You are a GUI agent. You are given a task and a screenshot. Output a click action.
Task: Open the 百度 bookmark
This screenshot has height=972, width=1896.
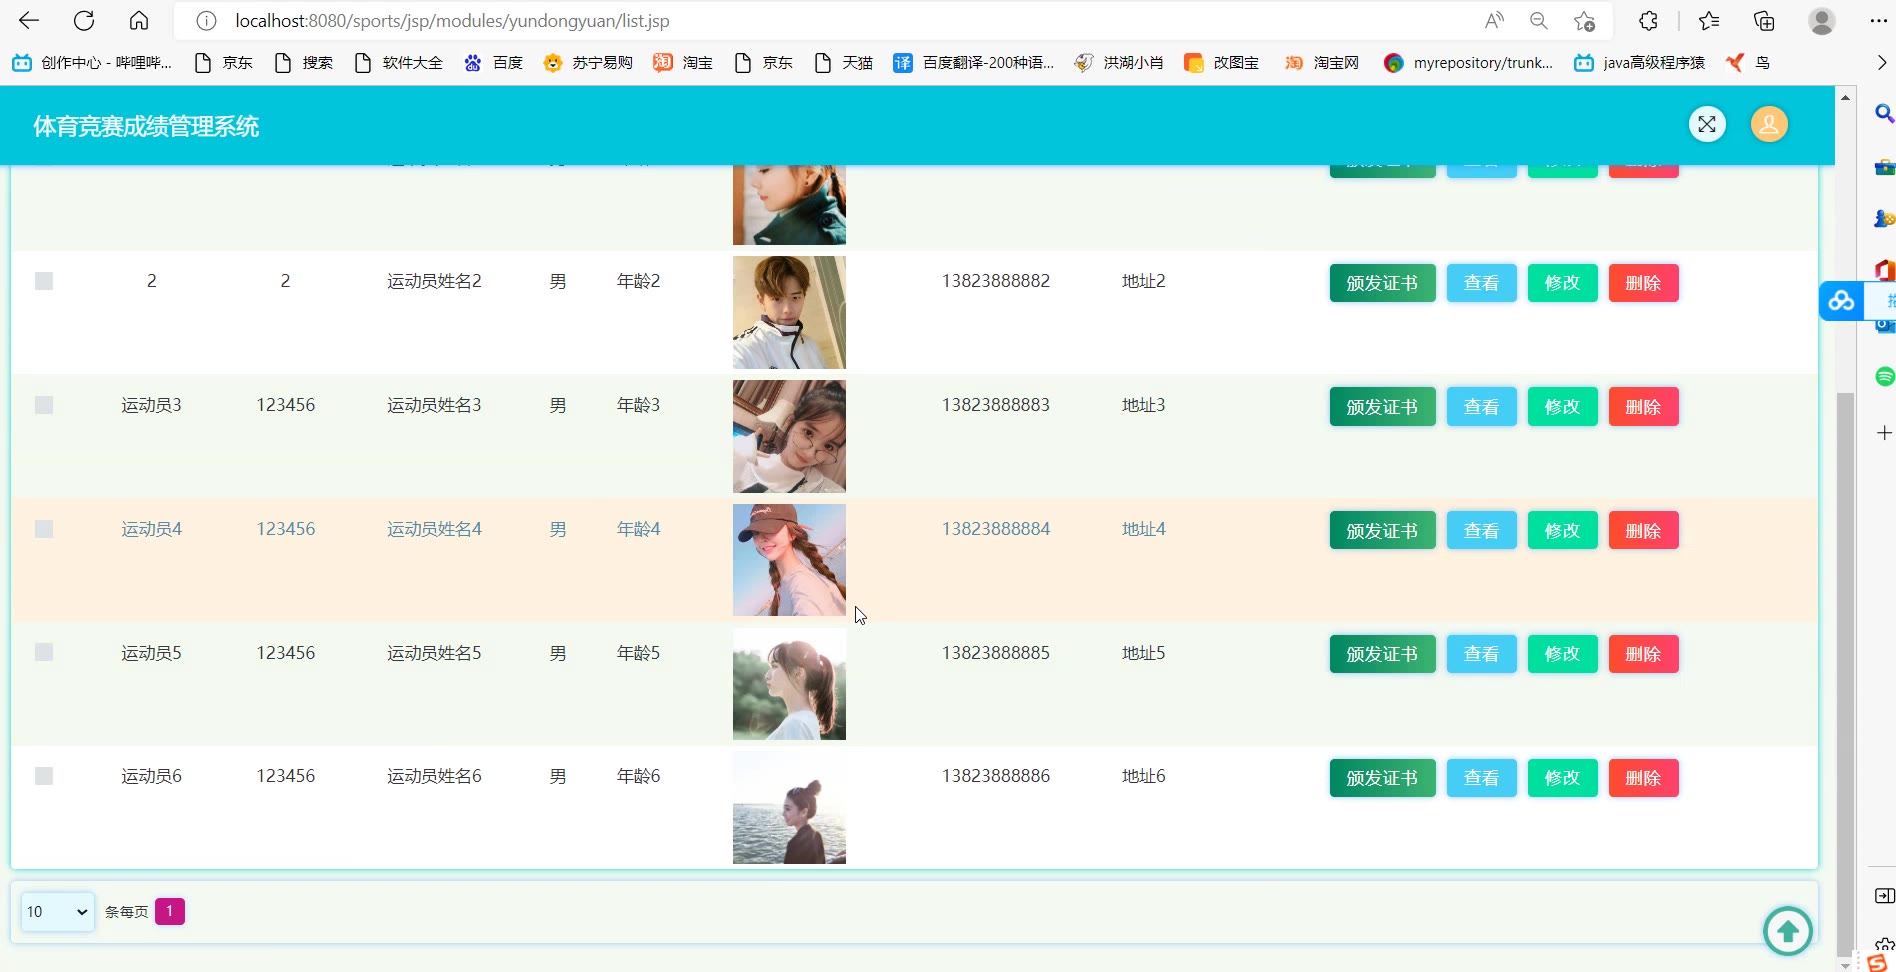click(x=494, y=63)
